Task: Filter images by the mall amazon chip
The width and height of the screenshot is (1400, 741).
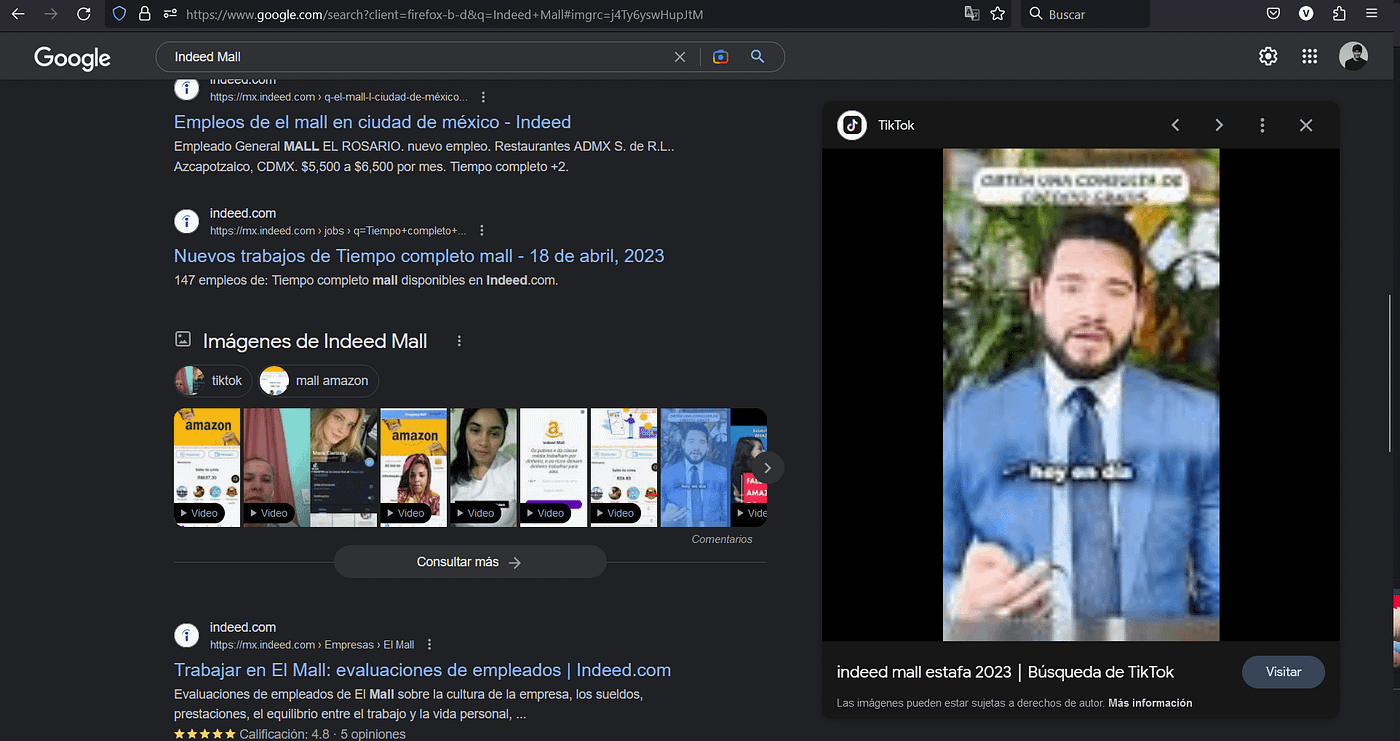Action: 319,381
